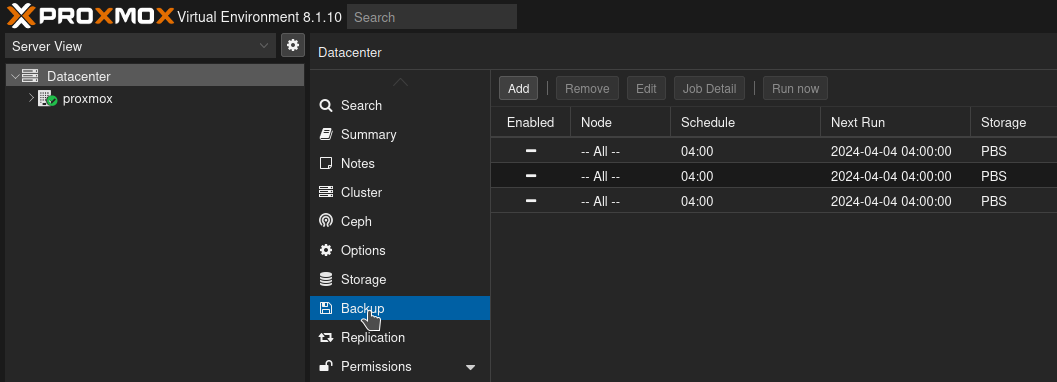This screenshot has height=382, width=1057.
Task: Click schedule '04:00' in second row
Action: tap(697, 177)
